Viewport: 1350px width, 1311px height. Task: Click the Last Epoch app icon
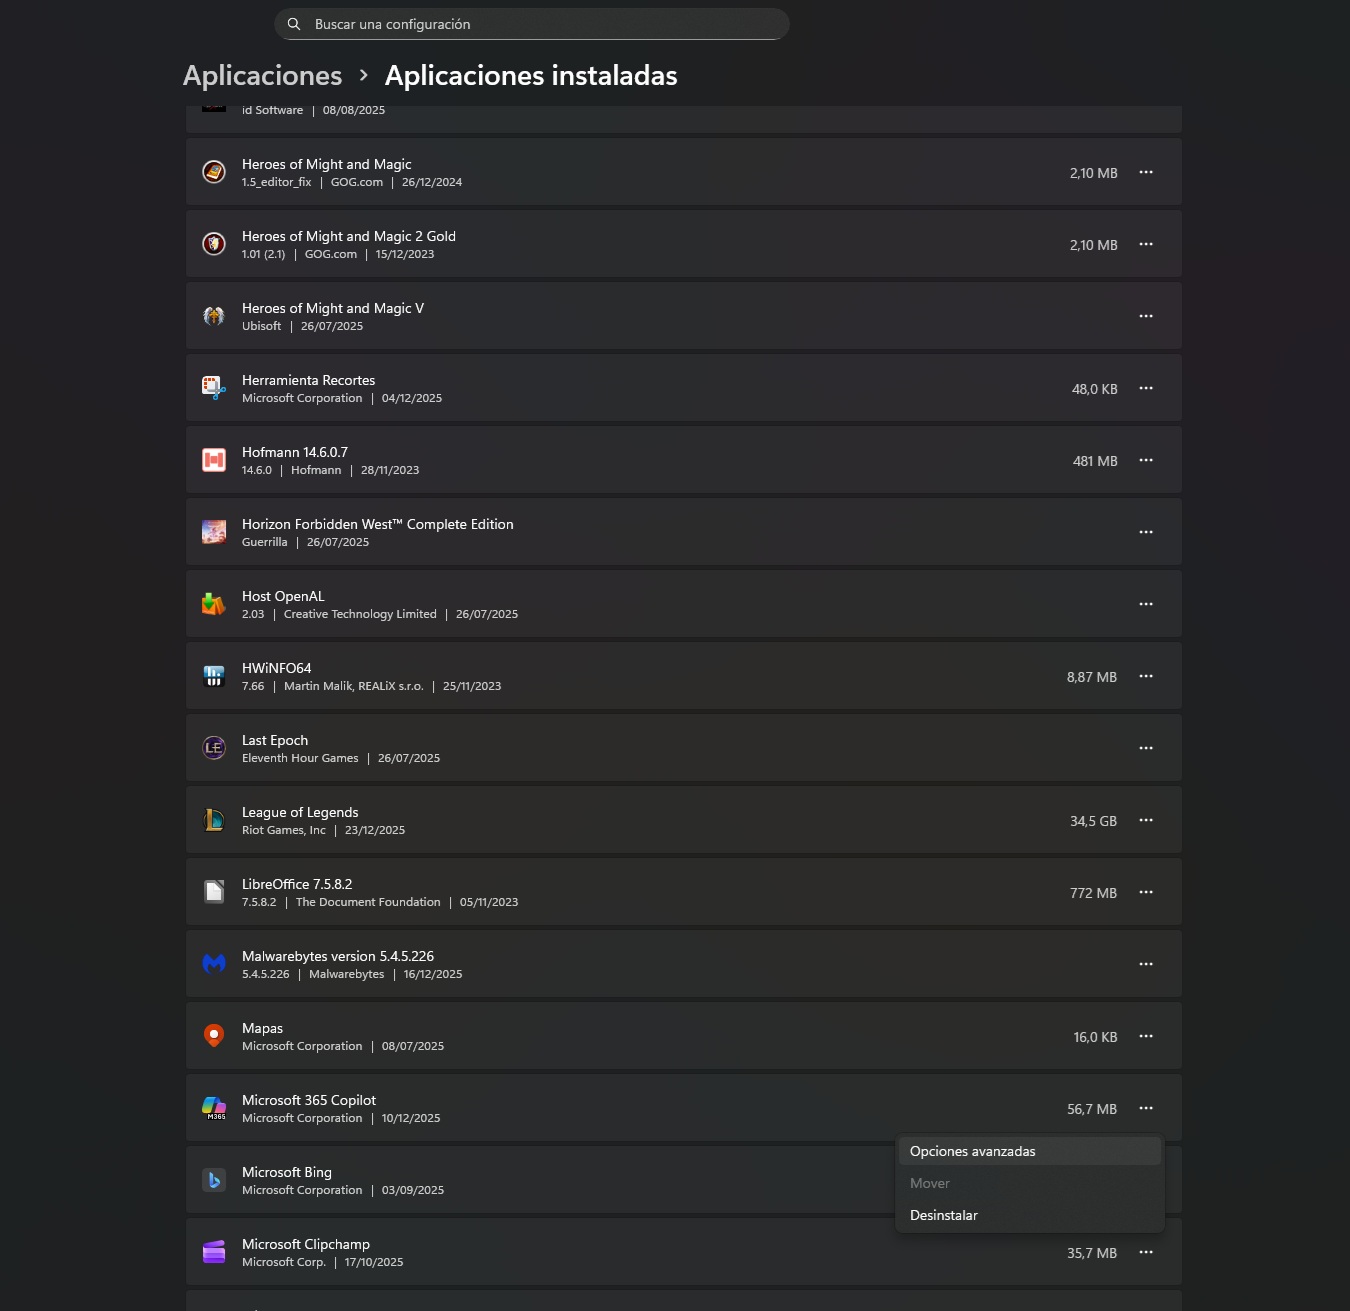[214, 748]
